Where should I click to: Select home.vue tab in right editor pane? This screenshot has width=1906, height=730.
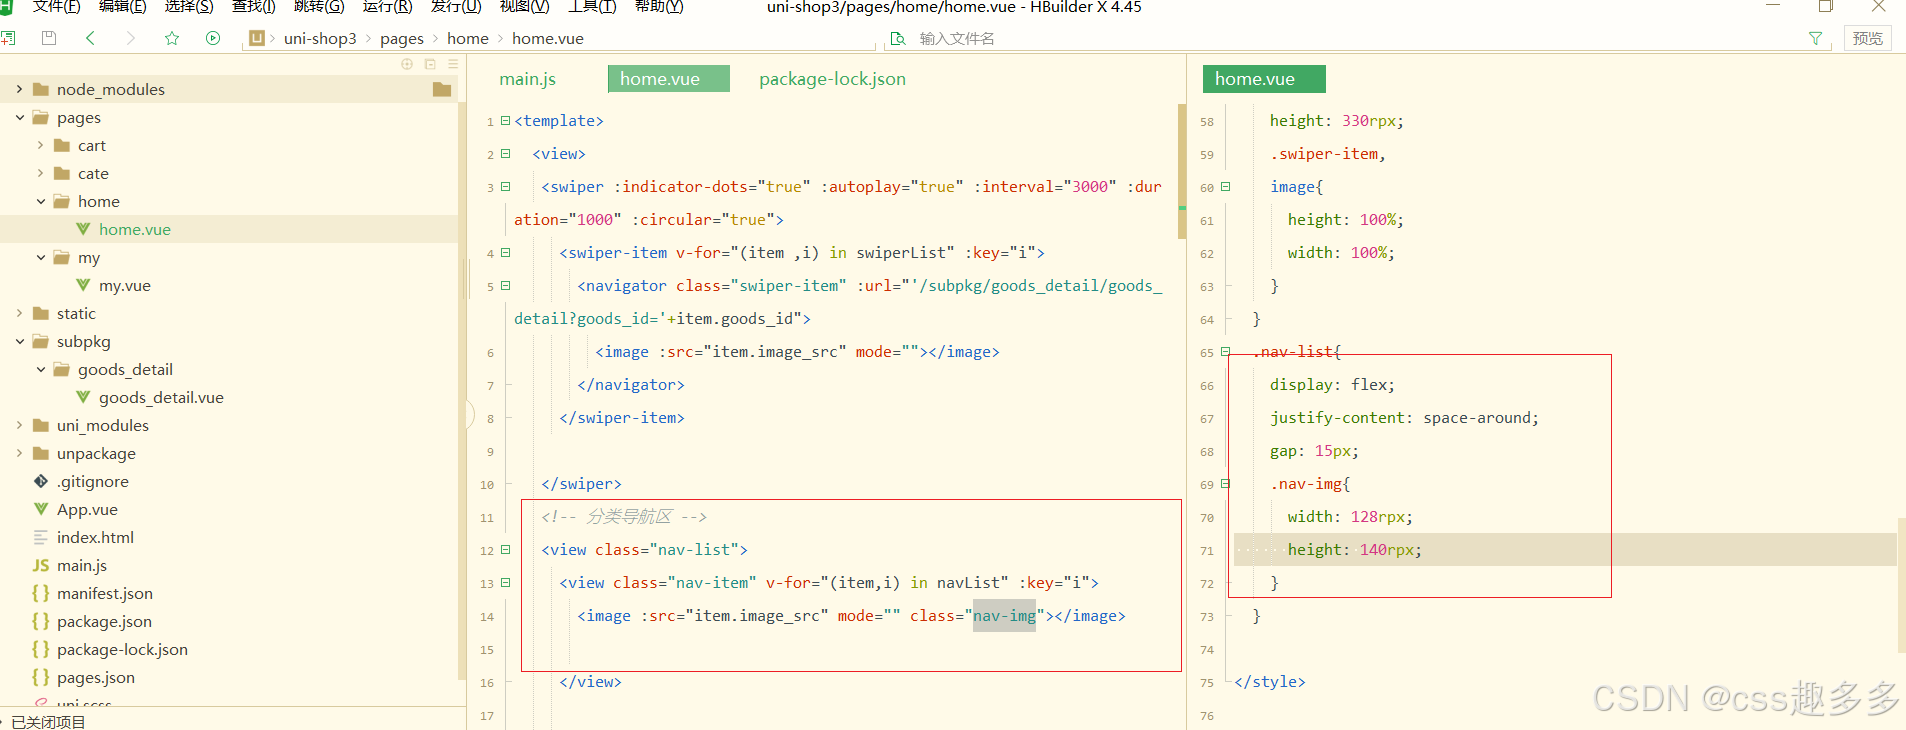click(x=1263, y=79)
